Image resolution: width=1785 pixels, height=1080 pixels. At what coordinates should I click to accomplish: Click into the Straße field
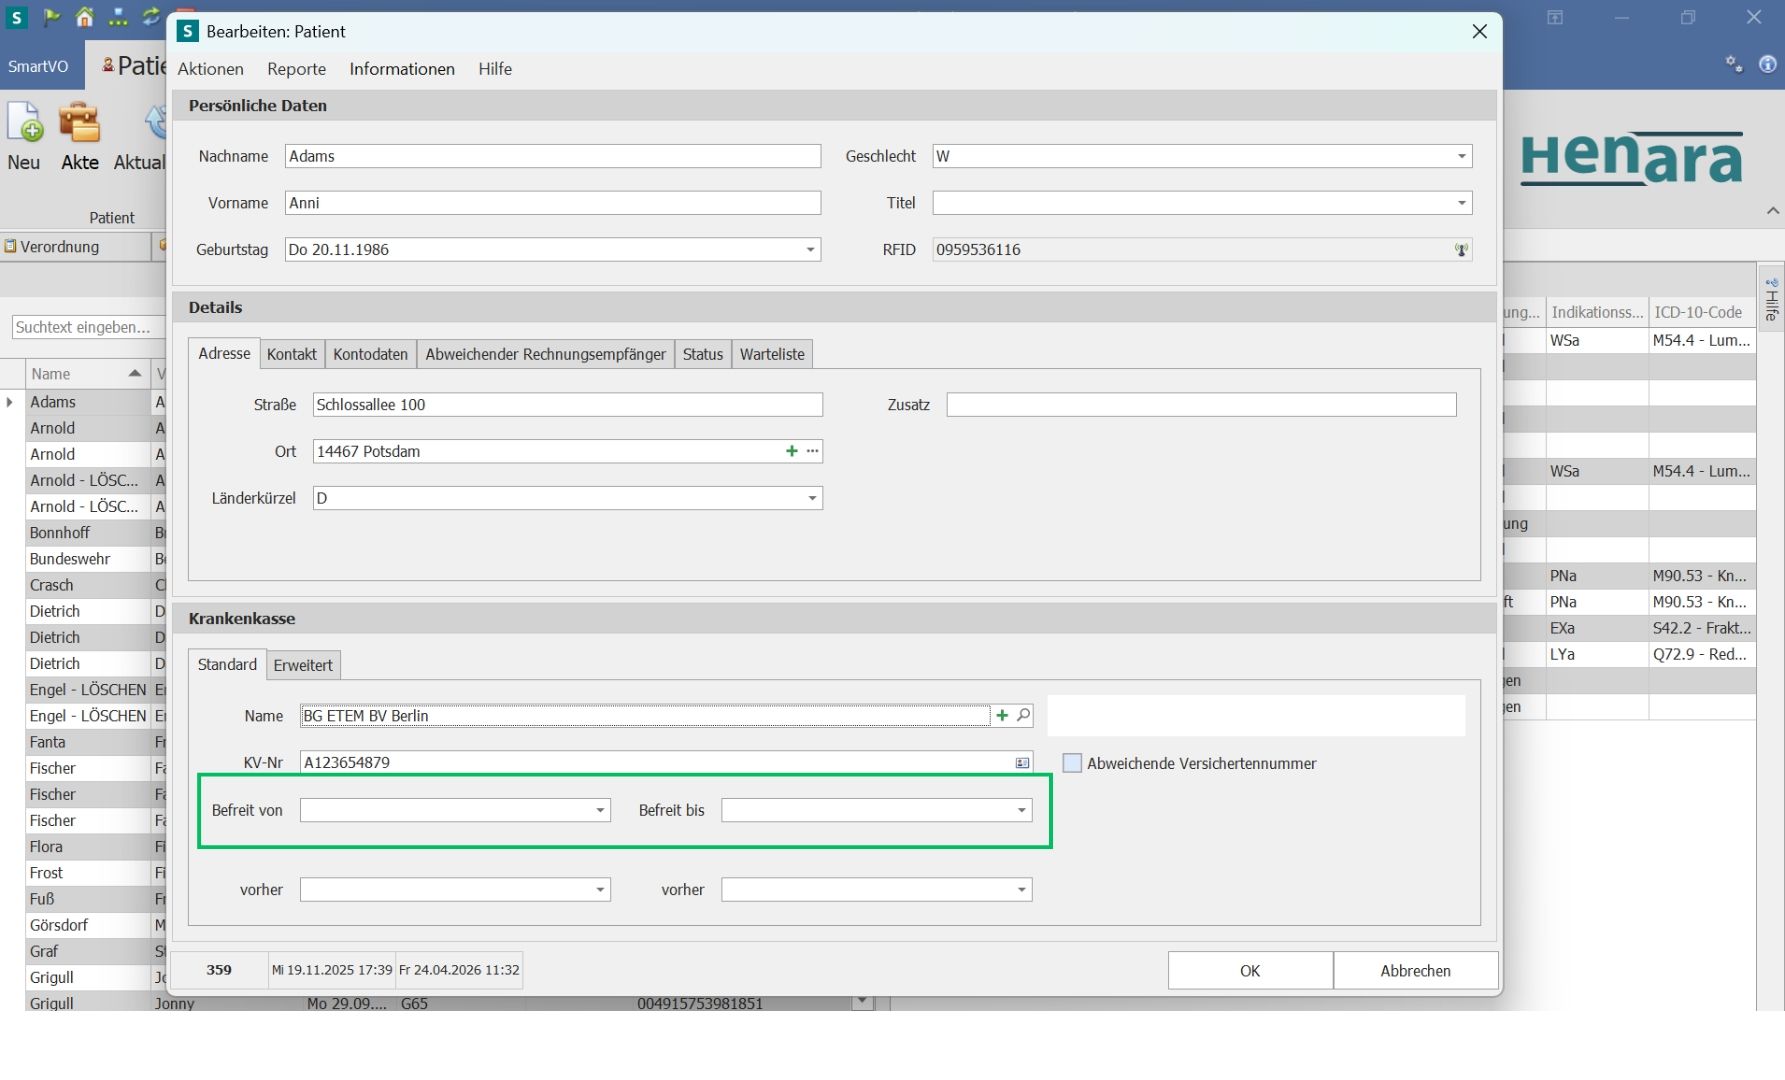coord(568,405)
